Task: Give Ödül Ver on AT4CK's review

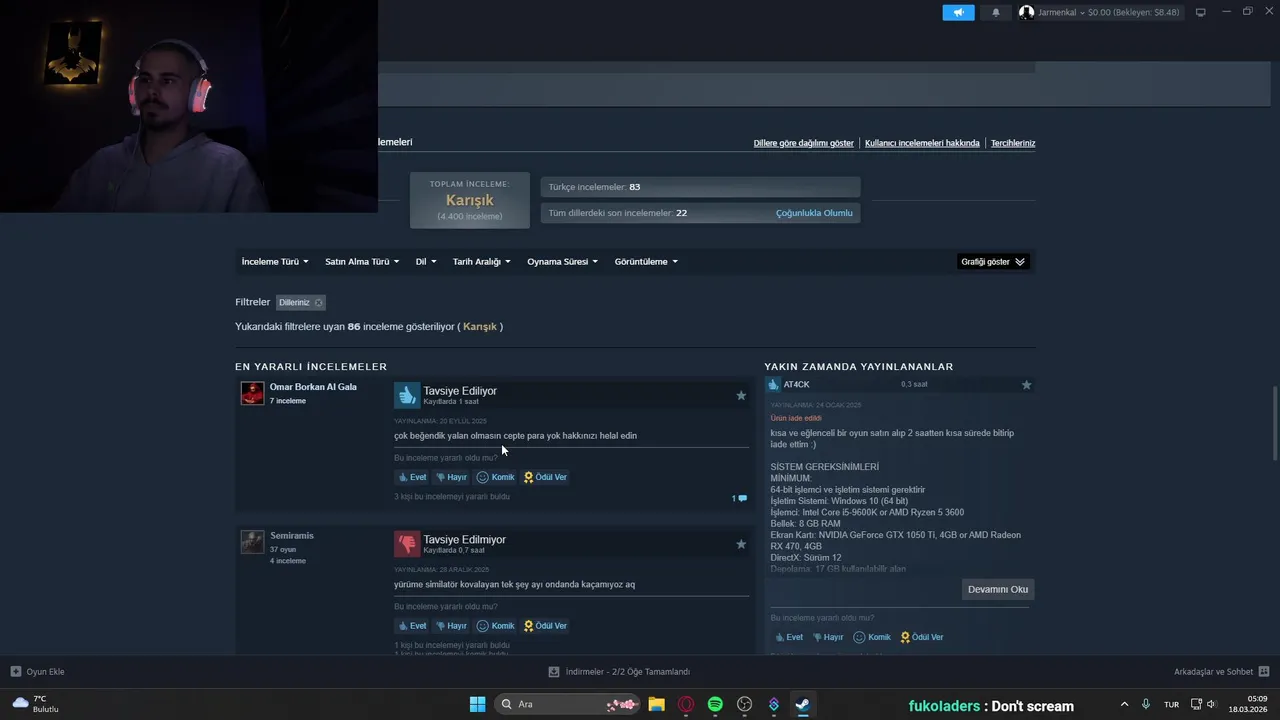Action: tap(921, 637)
